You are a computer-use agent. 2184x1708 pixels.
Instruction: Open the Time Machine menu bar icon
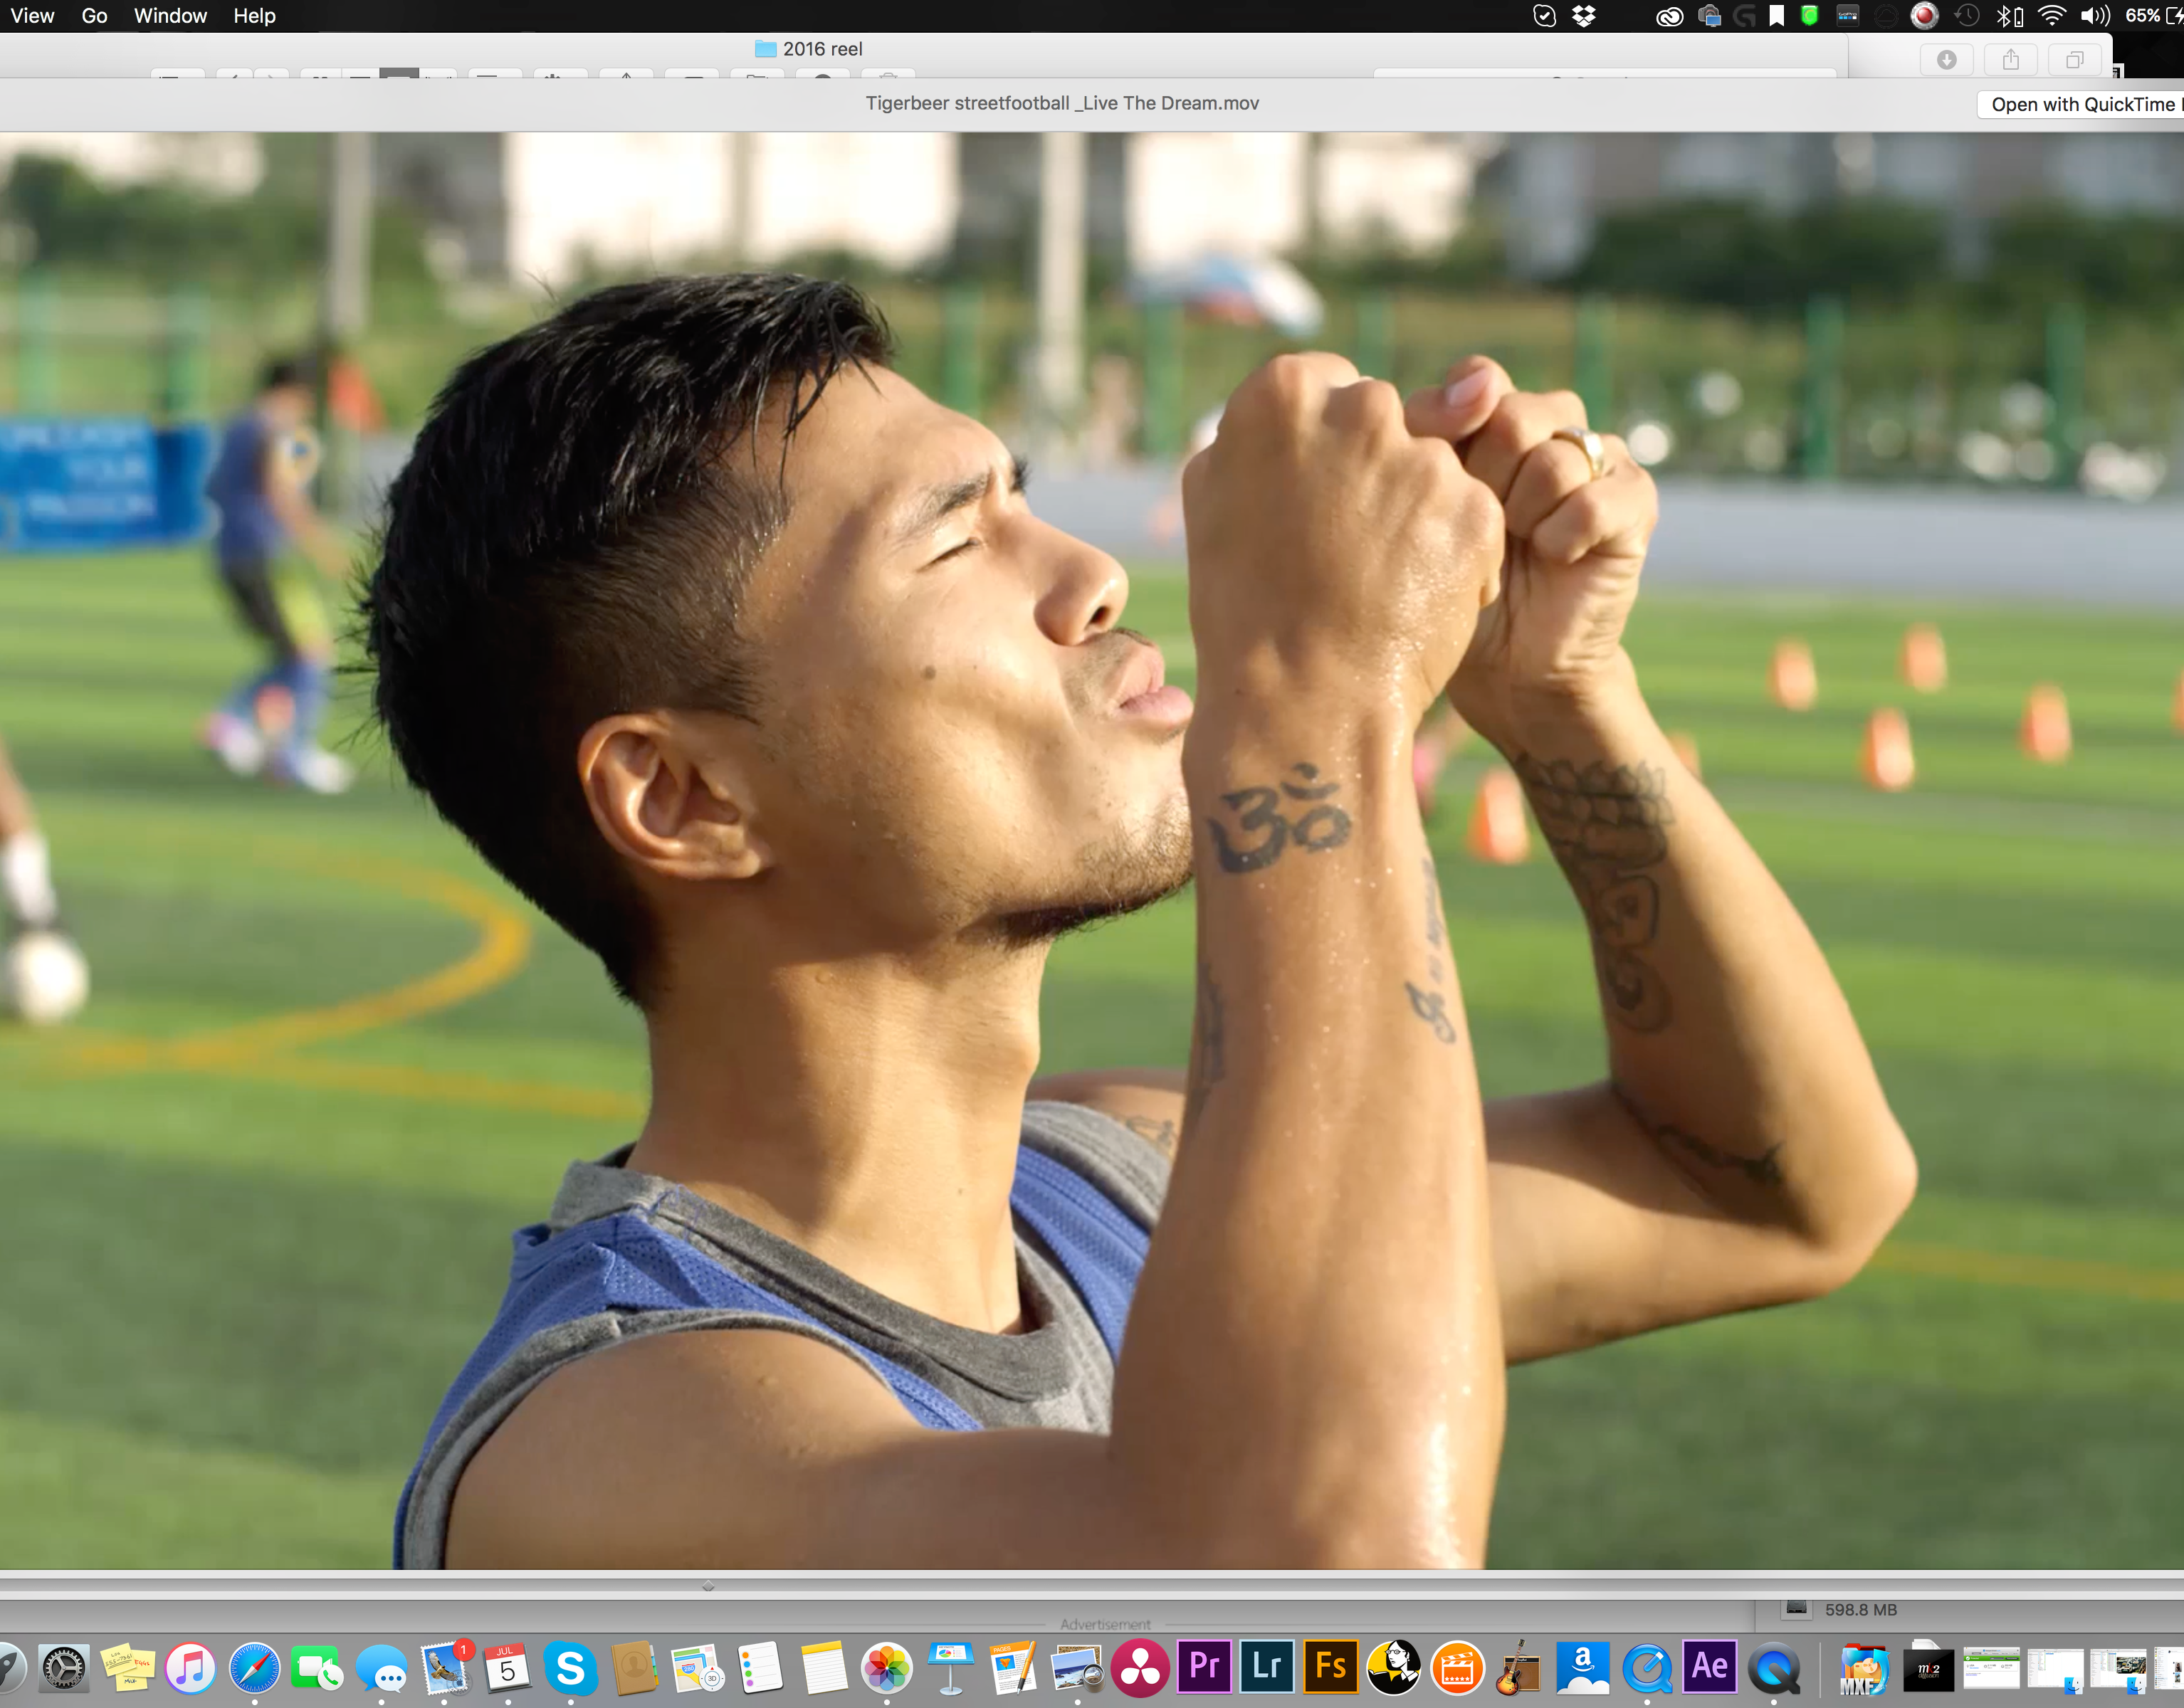(1967, 16)
